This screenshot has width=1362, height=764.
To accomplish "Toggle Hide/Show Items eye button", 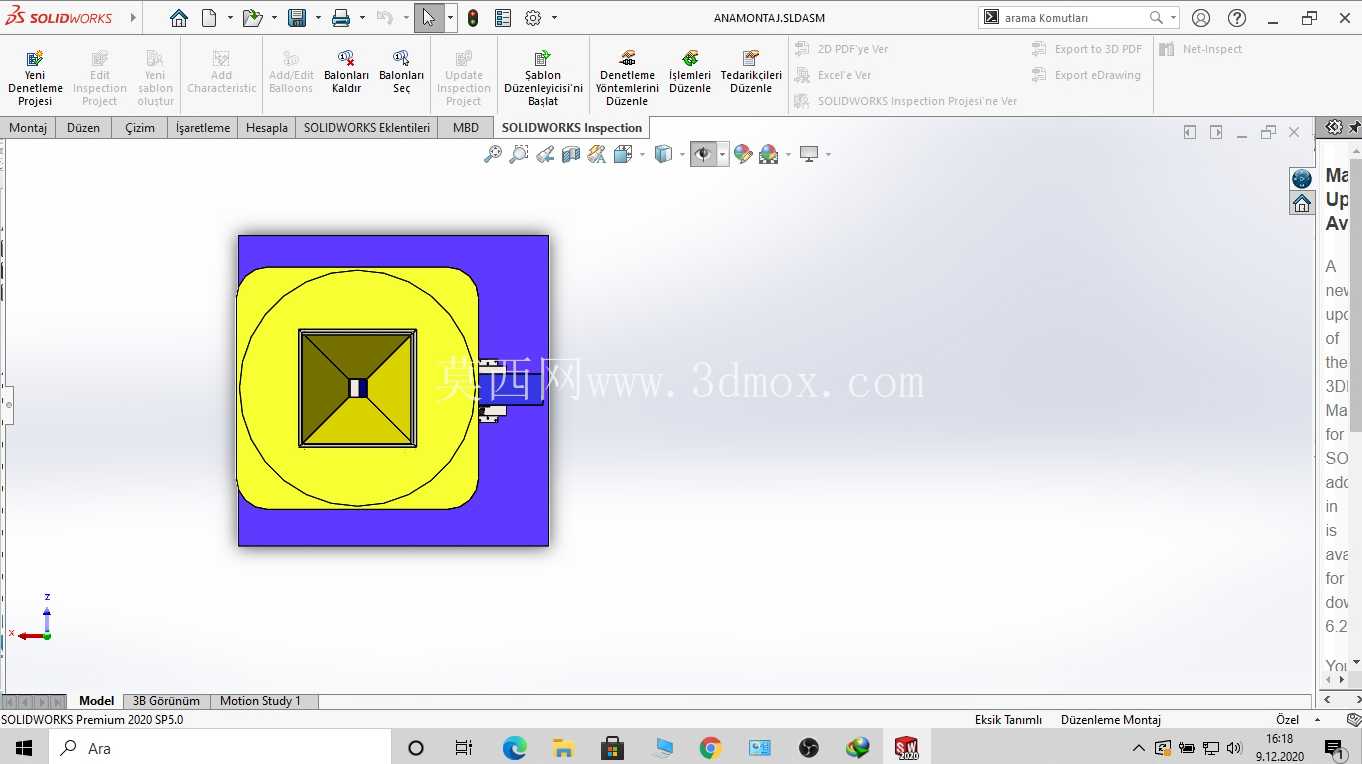I will coord(703,154).
